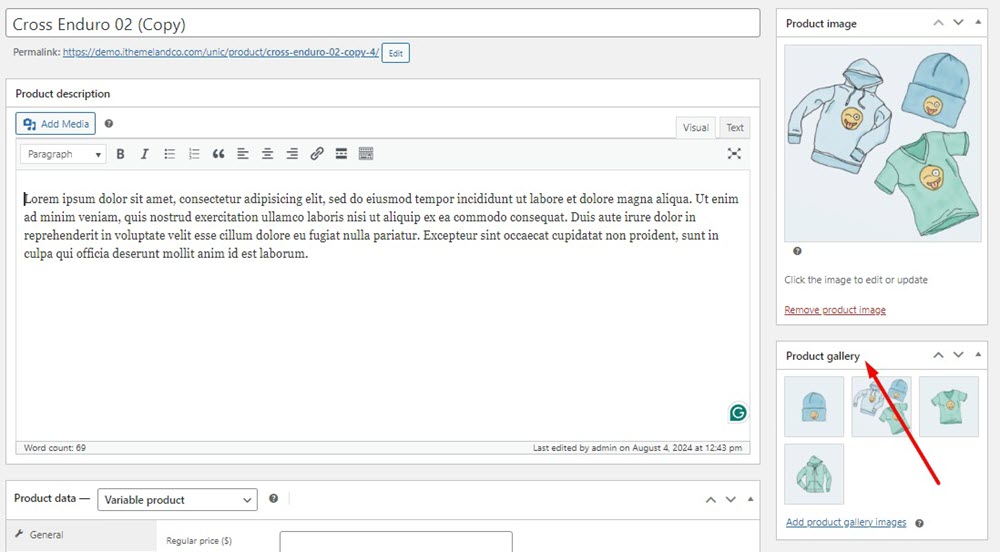
Task: Insert Read More tag
Action: pos(341,154)
